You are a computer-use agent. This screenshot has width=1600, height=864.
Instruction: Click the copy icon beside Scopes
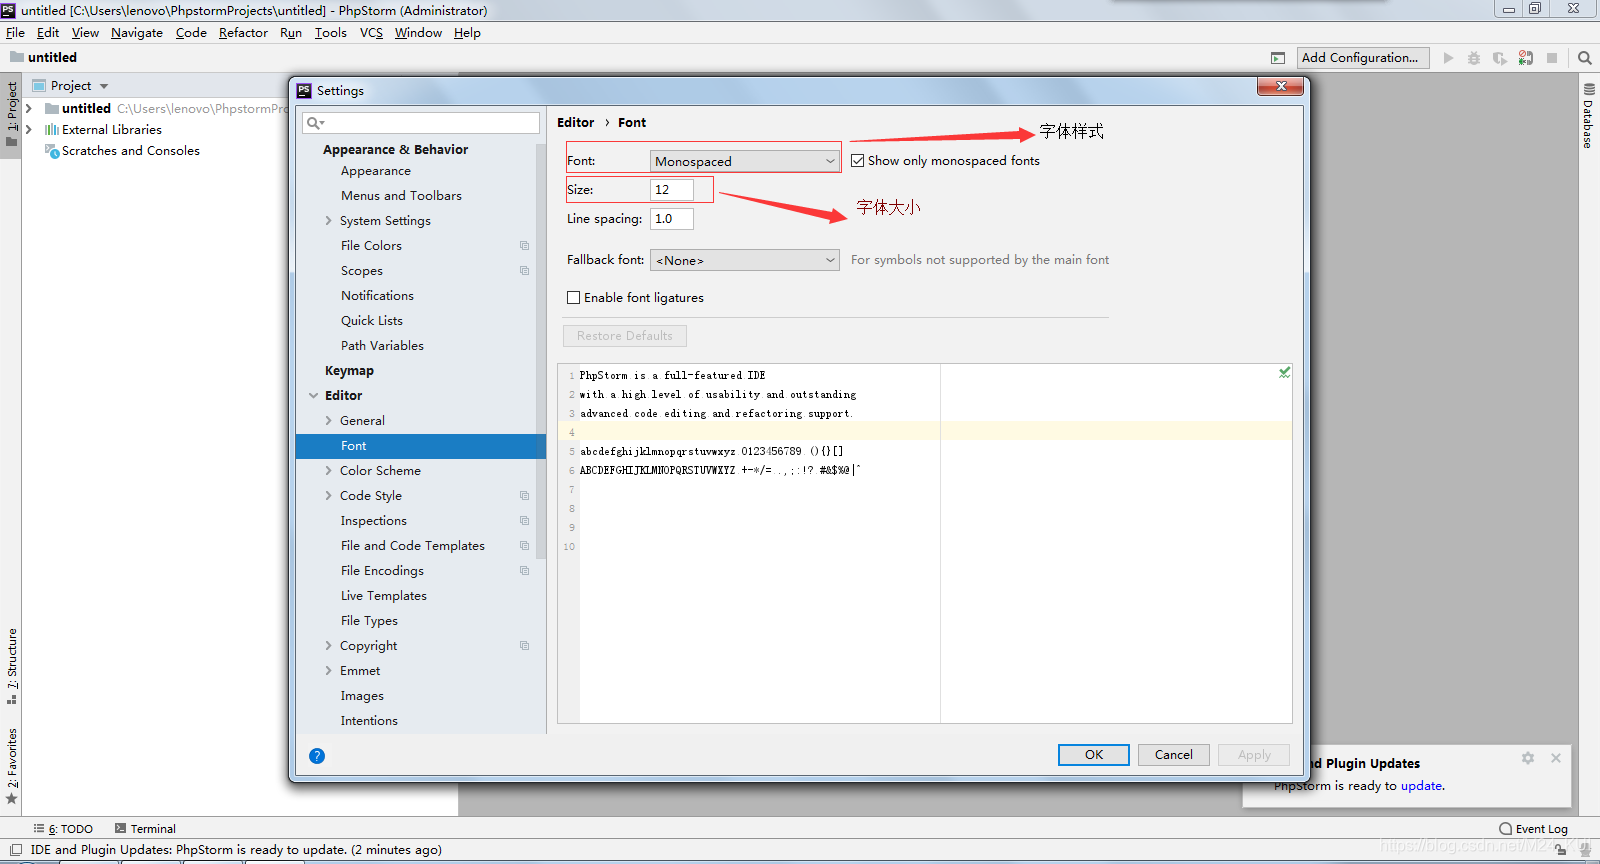(524, 270)
